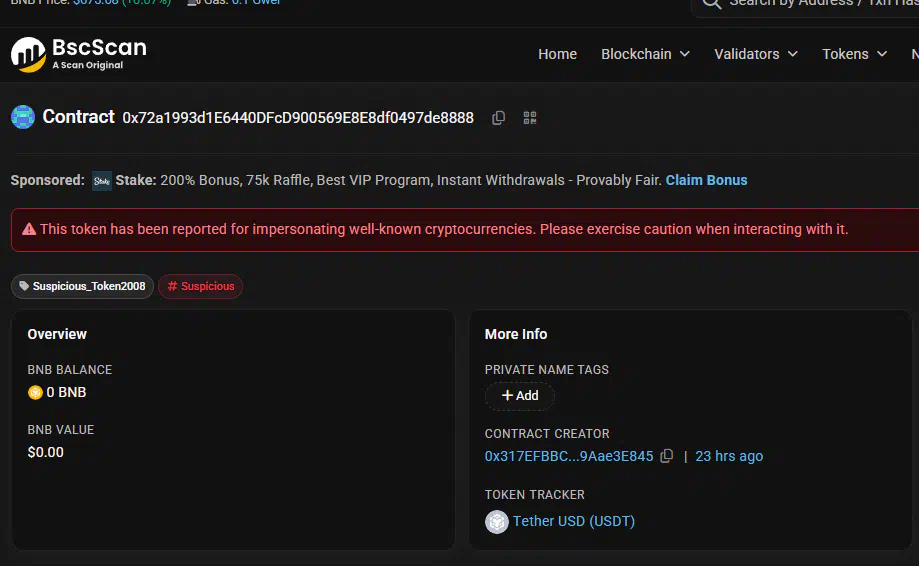This screenshot has height=566, width=919.
Task: Go to the Home page
Action: pos(557,54)
